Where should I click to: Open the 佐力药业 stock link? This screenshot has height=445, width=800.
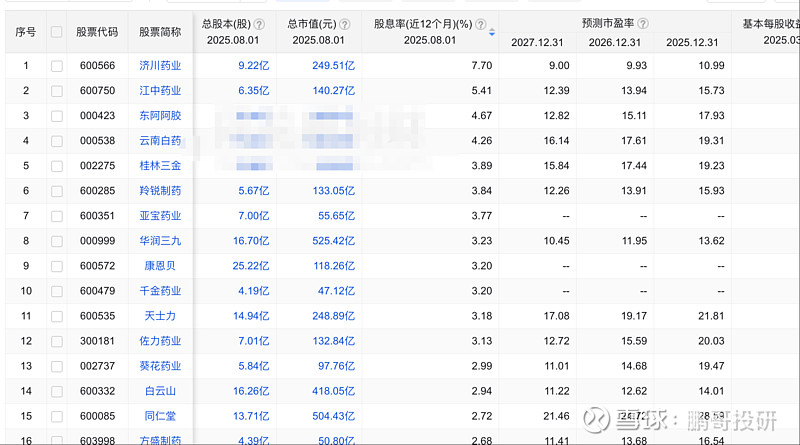click(160, 340)
